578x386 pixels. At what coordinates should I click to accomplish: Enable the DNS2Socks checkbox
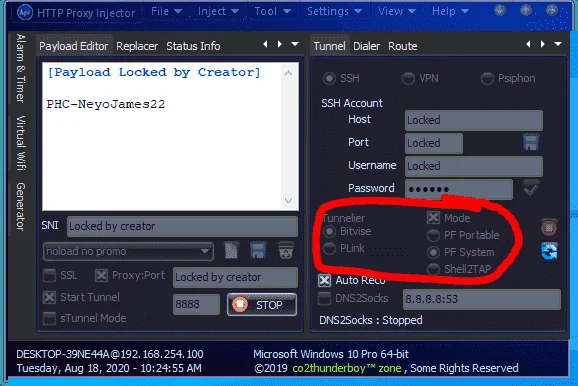[324, 298]
